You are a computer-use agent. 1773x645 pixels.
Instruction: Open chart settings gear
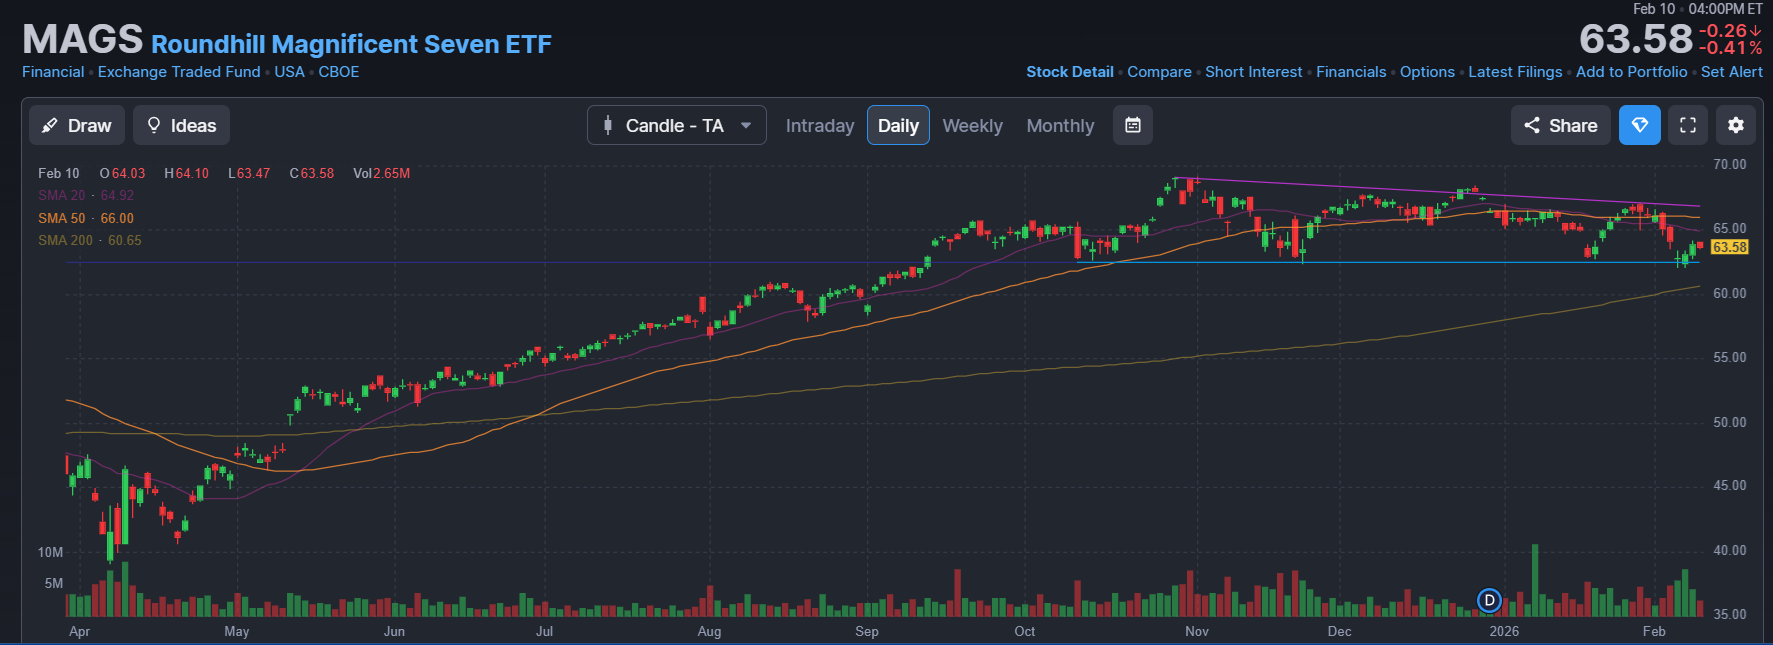(1736, 125)
